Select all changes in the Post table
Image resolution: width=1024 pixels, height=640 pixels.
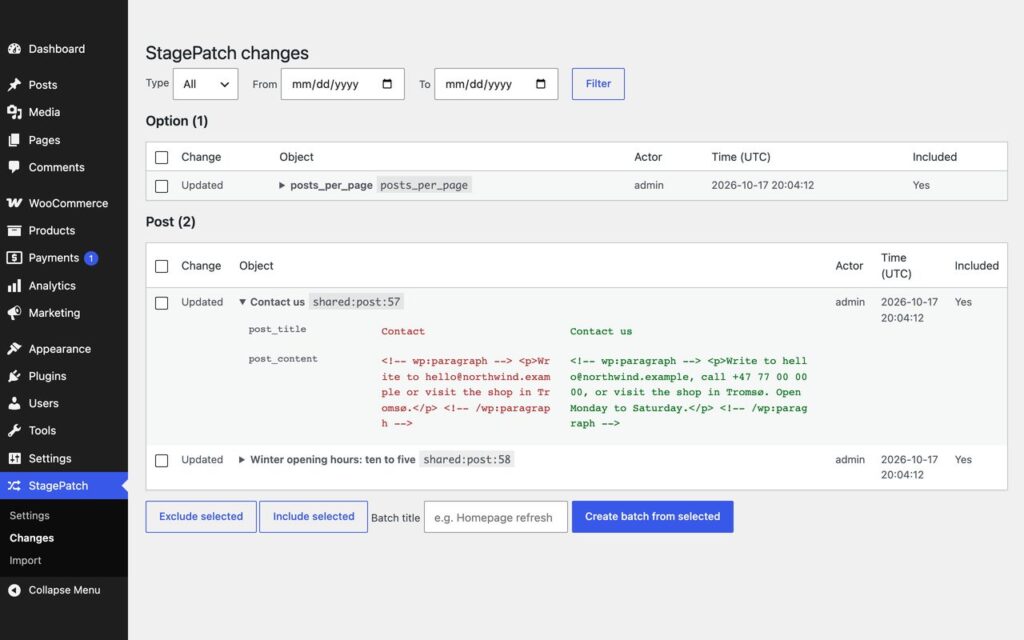pos(161,266)
